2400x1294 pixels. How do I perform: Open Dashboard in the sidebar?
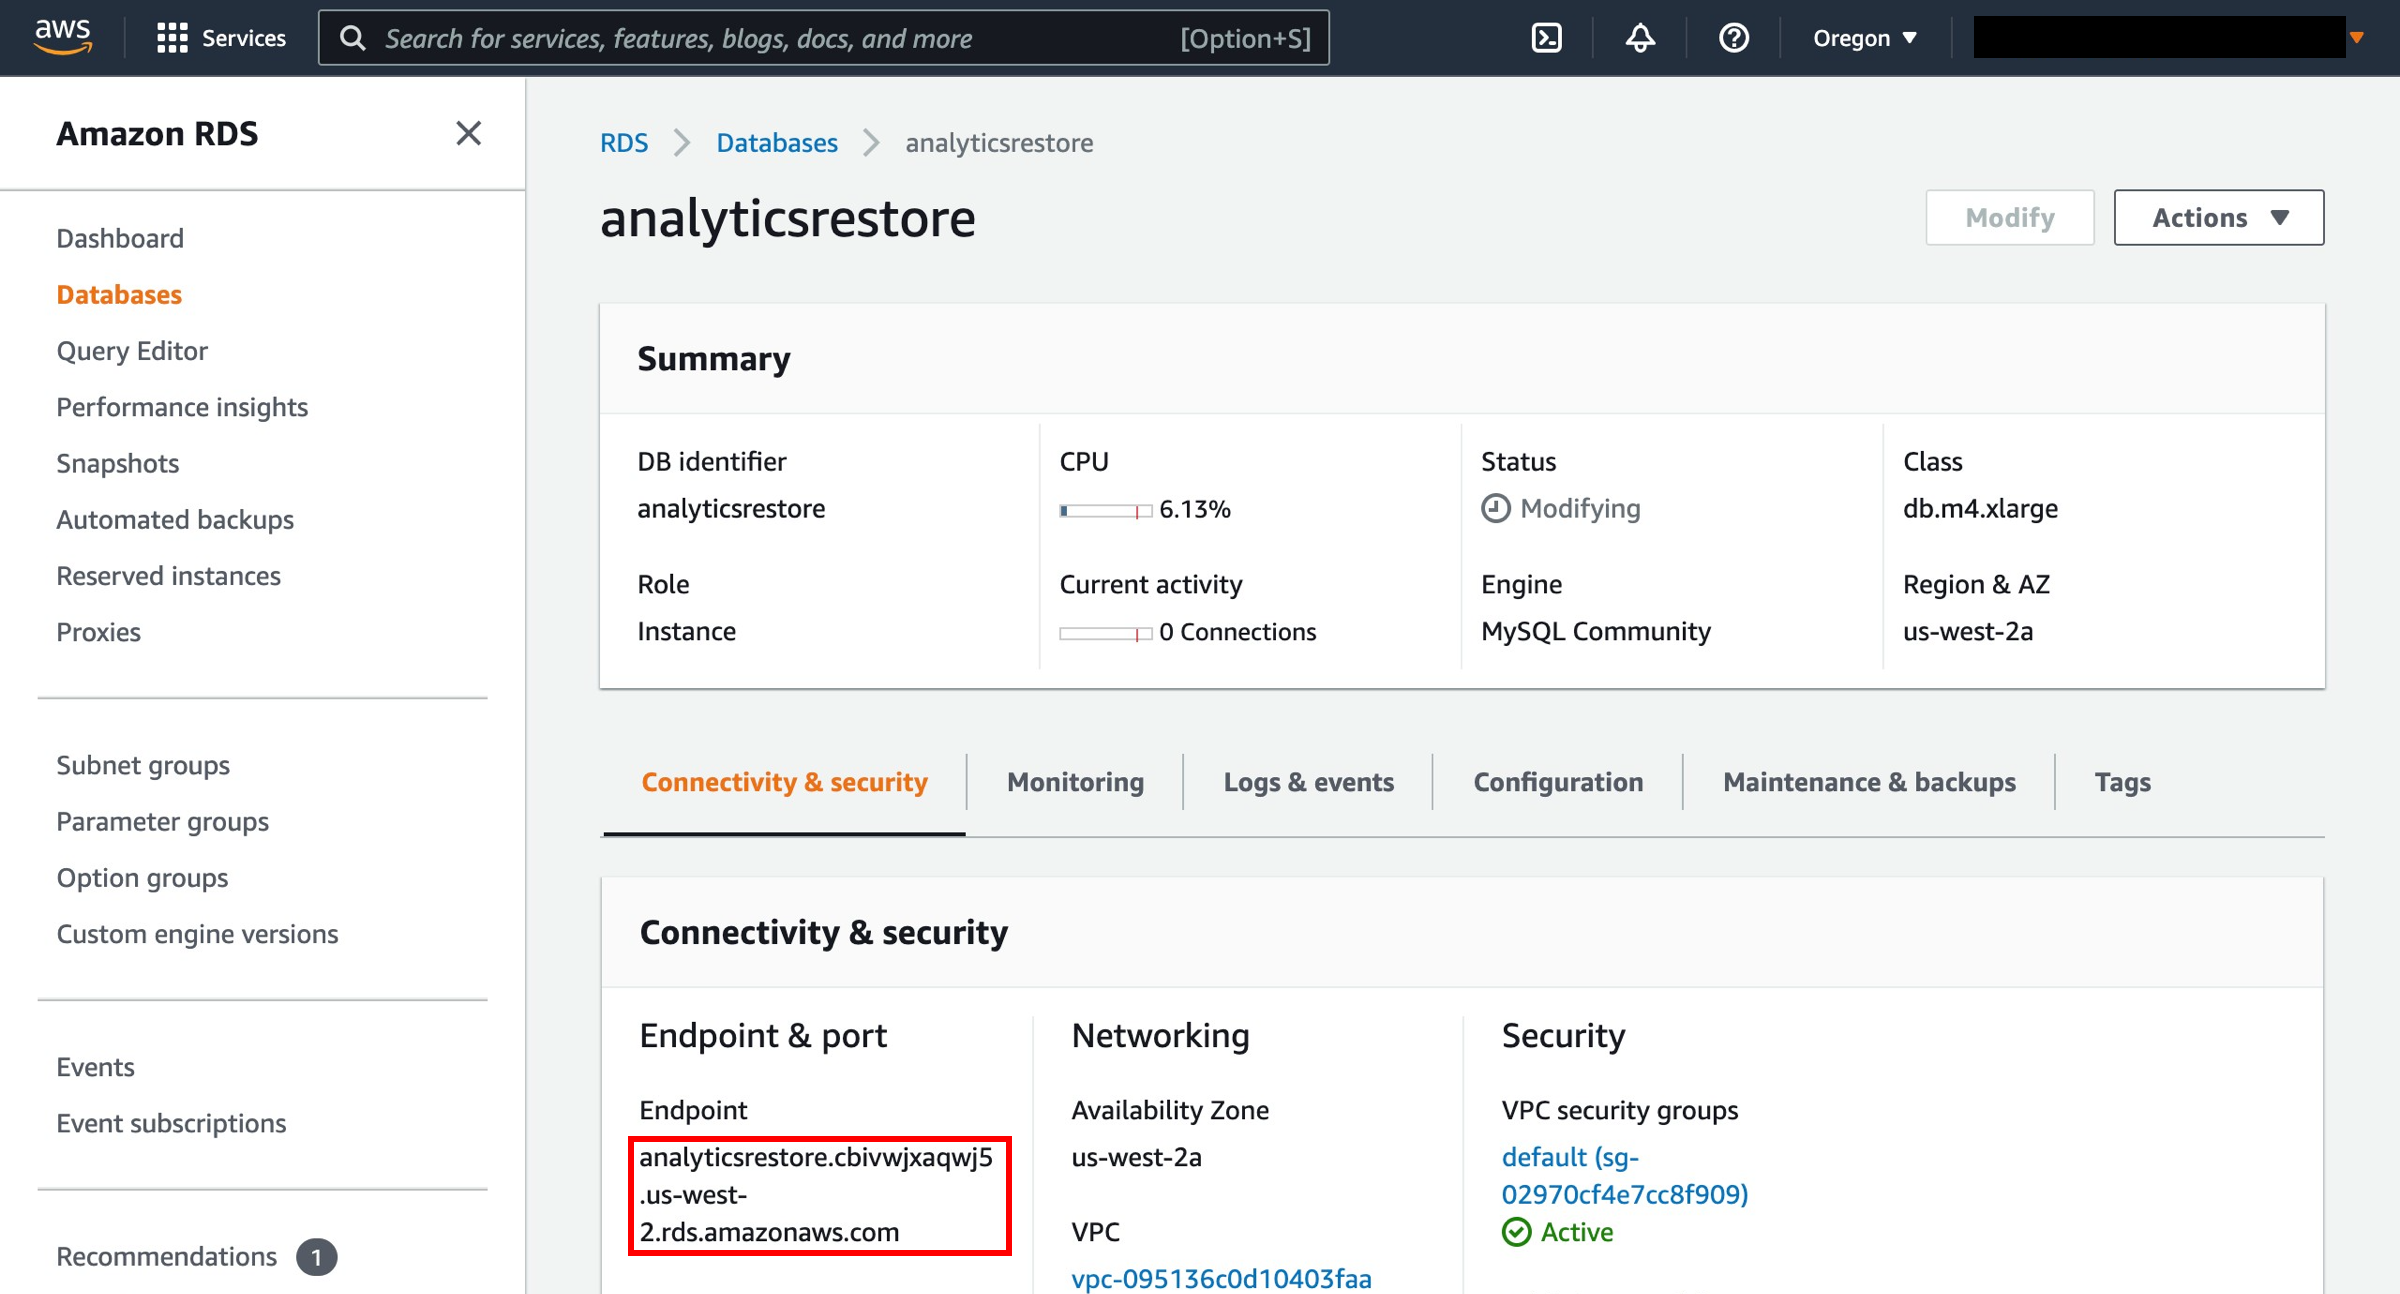pyautogui.click(x=120, y=238)
